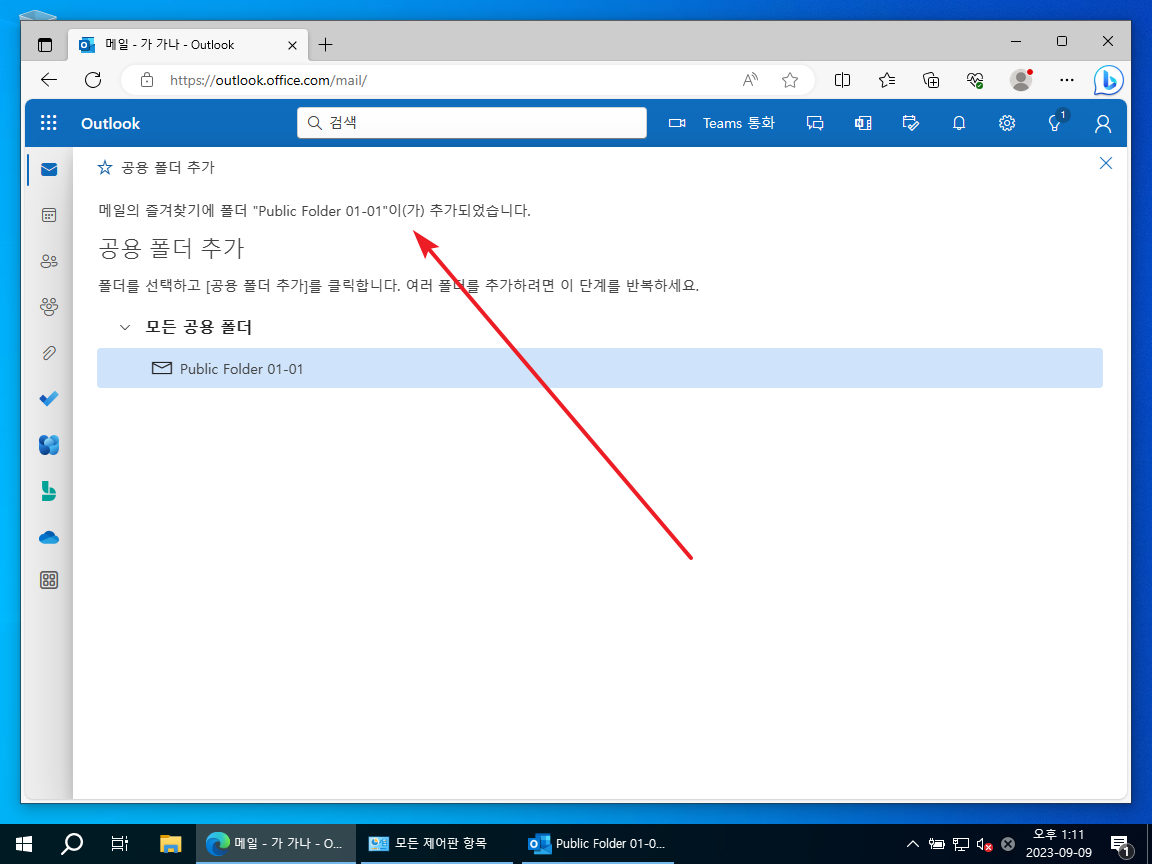Open the Windows Start menu
Screen dimensions: 1152x864
[x=24, y=843]
